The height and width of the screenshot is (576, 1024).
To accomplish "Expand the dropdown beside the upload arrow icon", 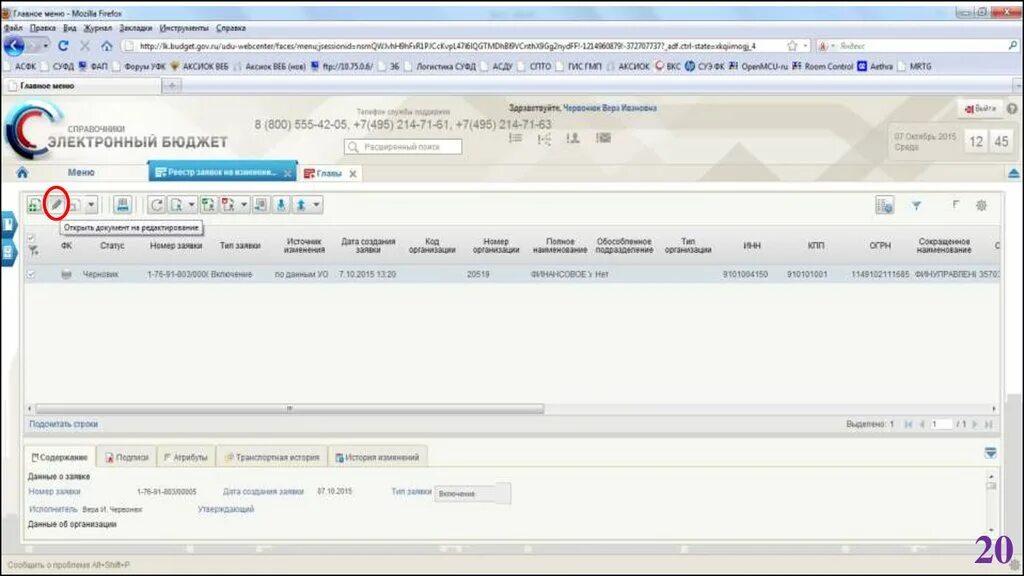I will pos(317,205).
